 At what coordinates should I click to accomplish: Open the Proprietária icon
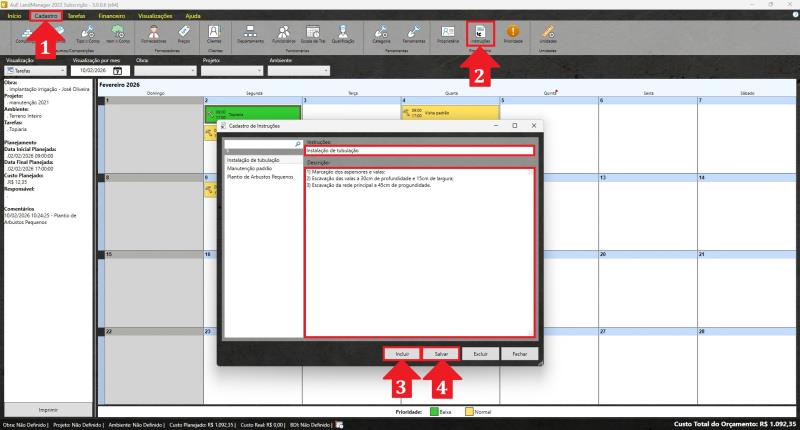pos(447,35)
